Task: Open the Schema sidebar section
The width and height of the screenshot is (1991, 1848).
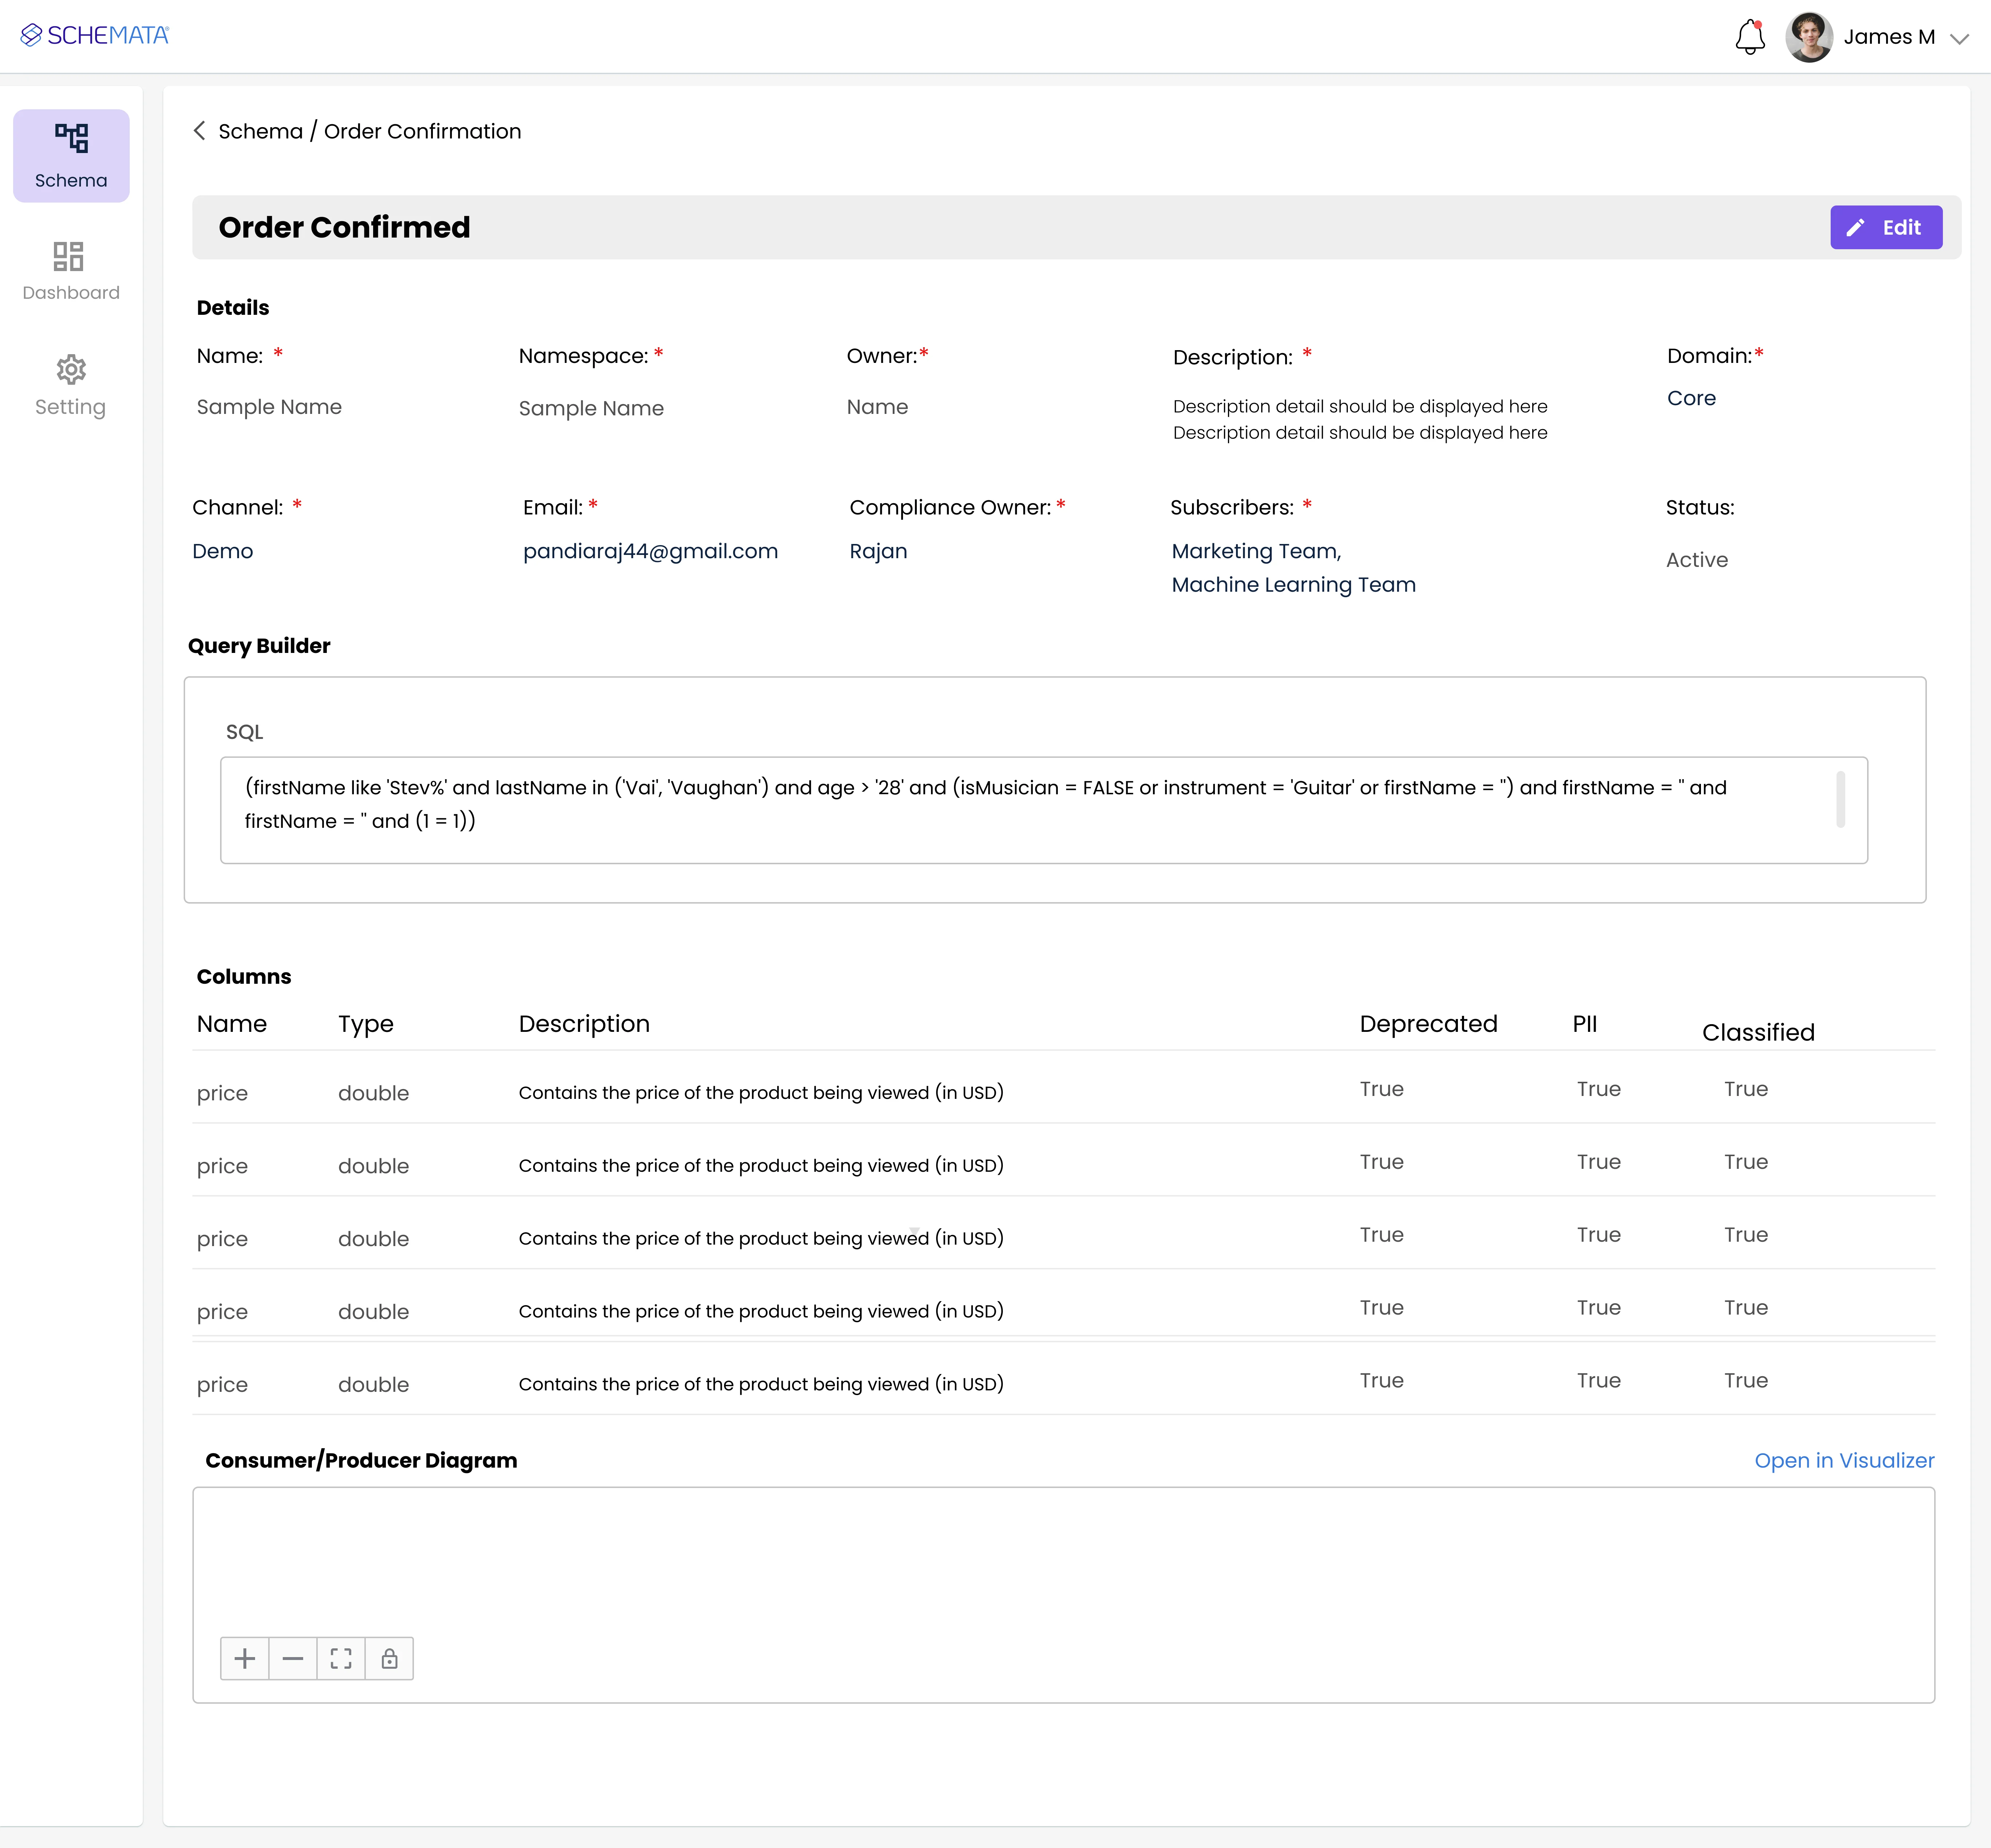Action: click(71, 155)
